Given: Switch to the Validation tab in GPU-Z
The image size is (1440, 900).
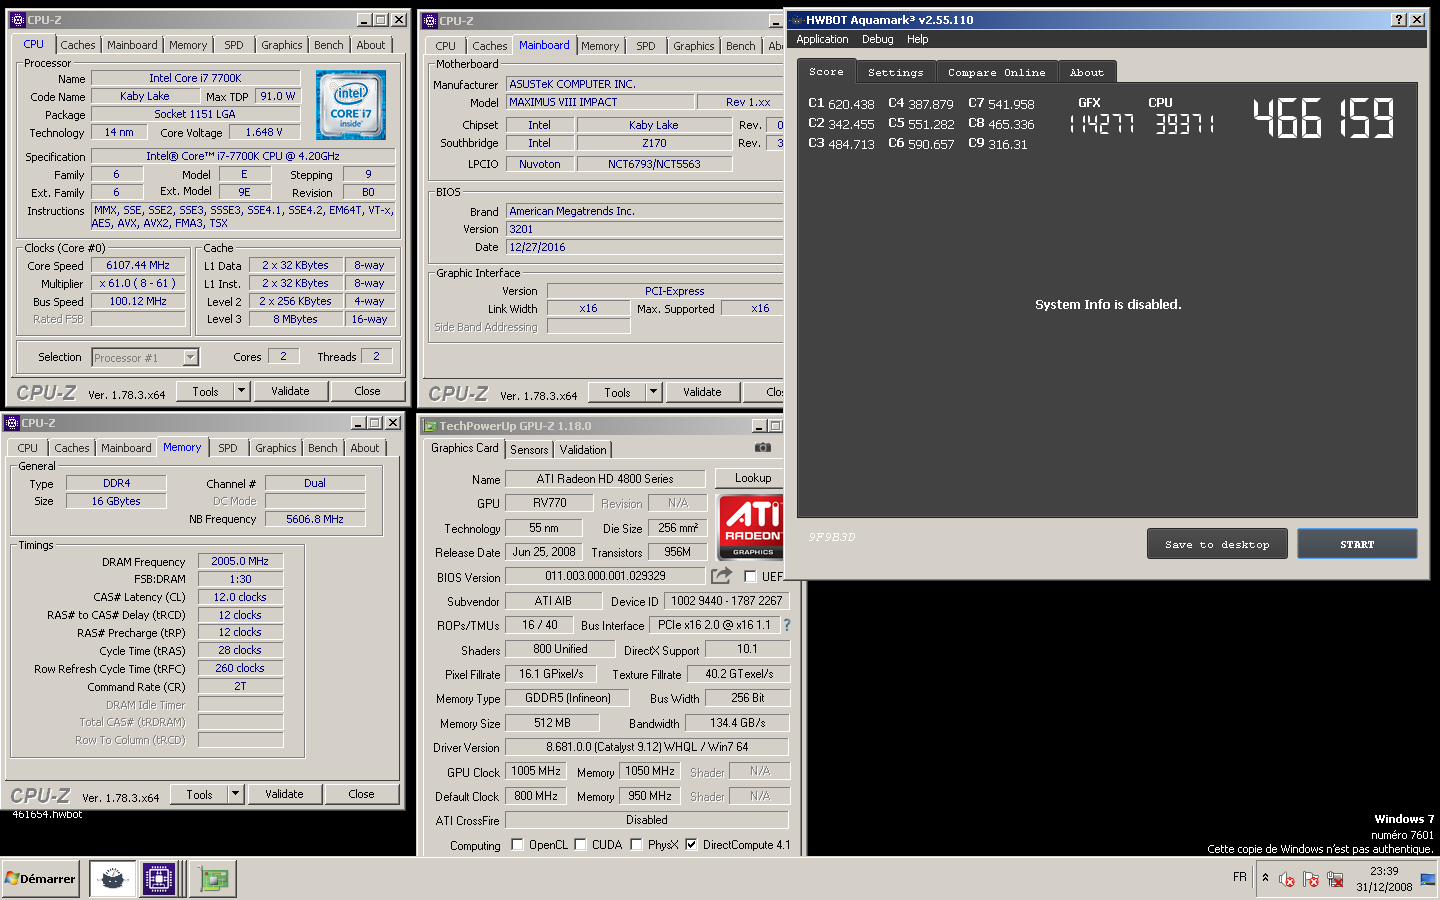Looking at the screenshot, I should [583, 450].
